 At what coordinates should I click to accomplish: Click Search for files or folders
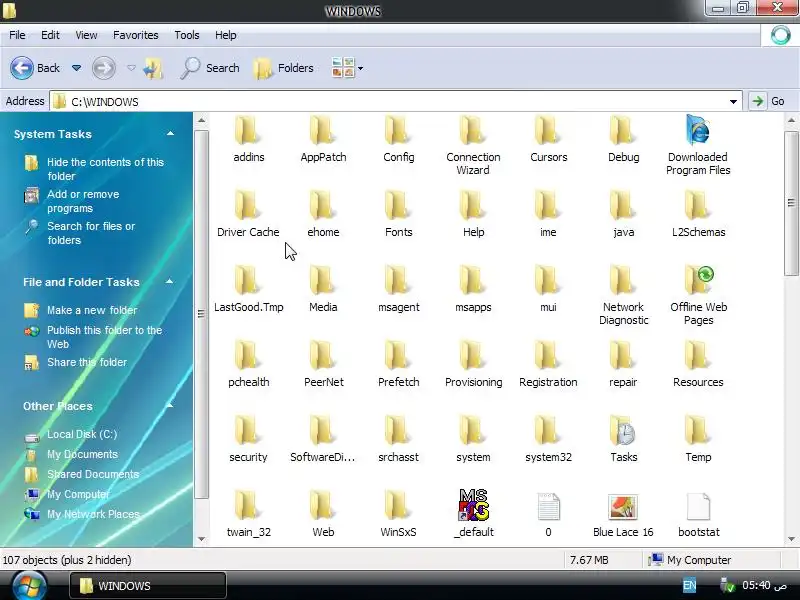tap(91, 233)
